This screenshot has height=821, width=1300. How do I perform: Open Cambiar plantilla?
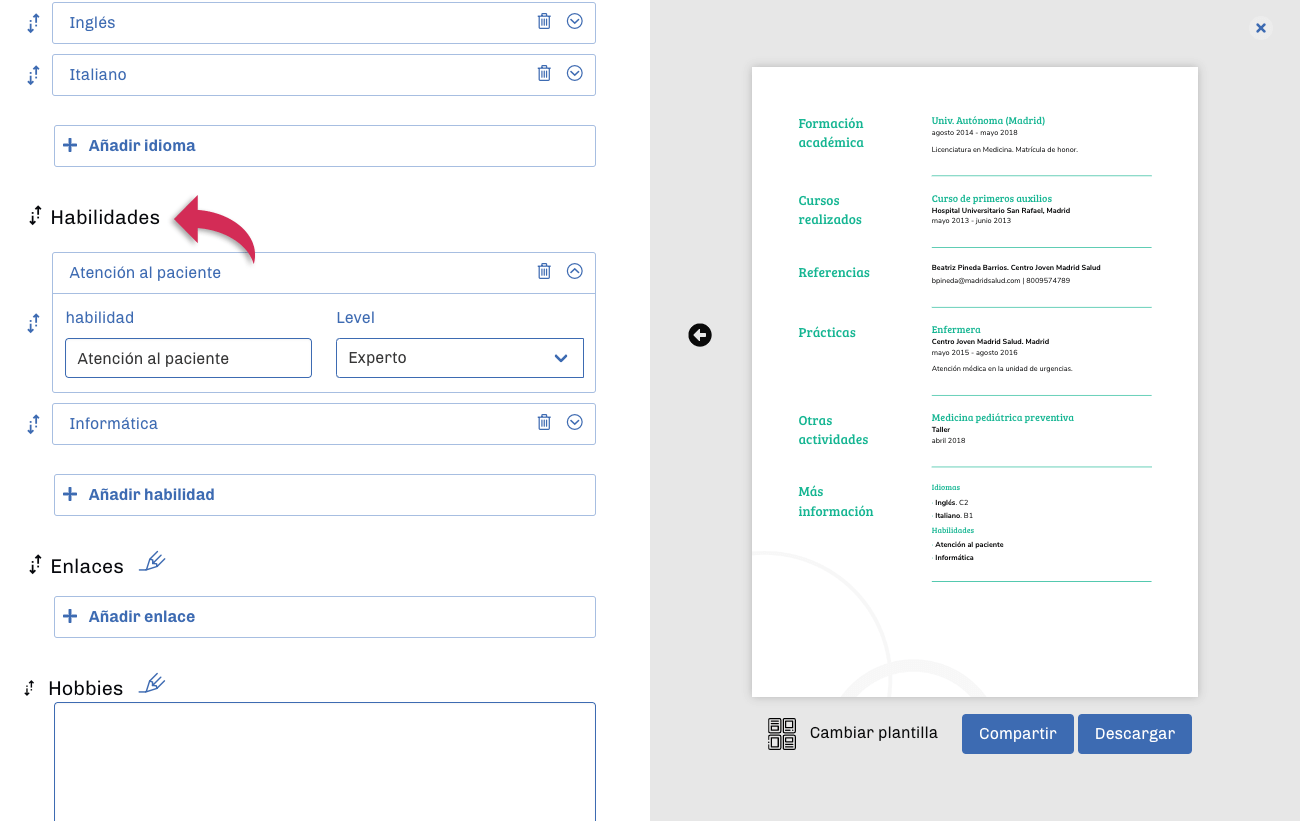[x=874, y=733]
